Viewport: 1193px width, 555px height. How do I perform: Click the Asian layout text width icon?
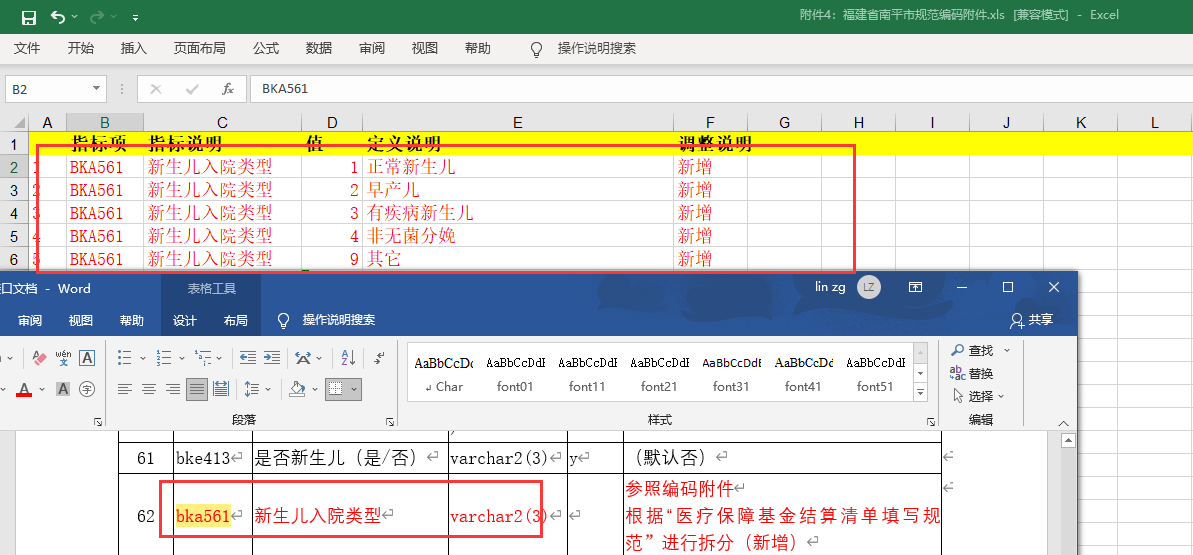304,357
